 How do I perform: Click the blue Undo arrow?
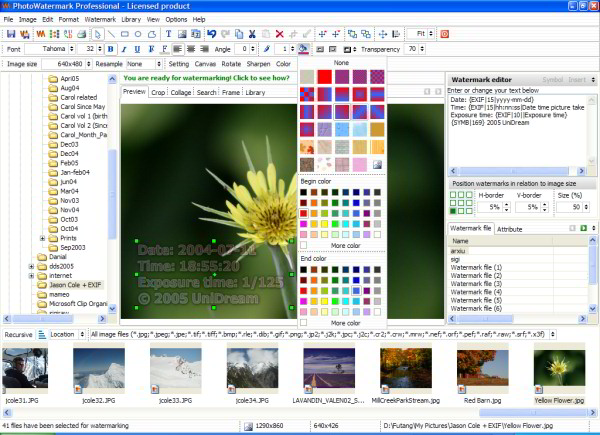(x=212, y=34)
